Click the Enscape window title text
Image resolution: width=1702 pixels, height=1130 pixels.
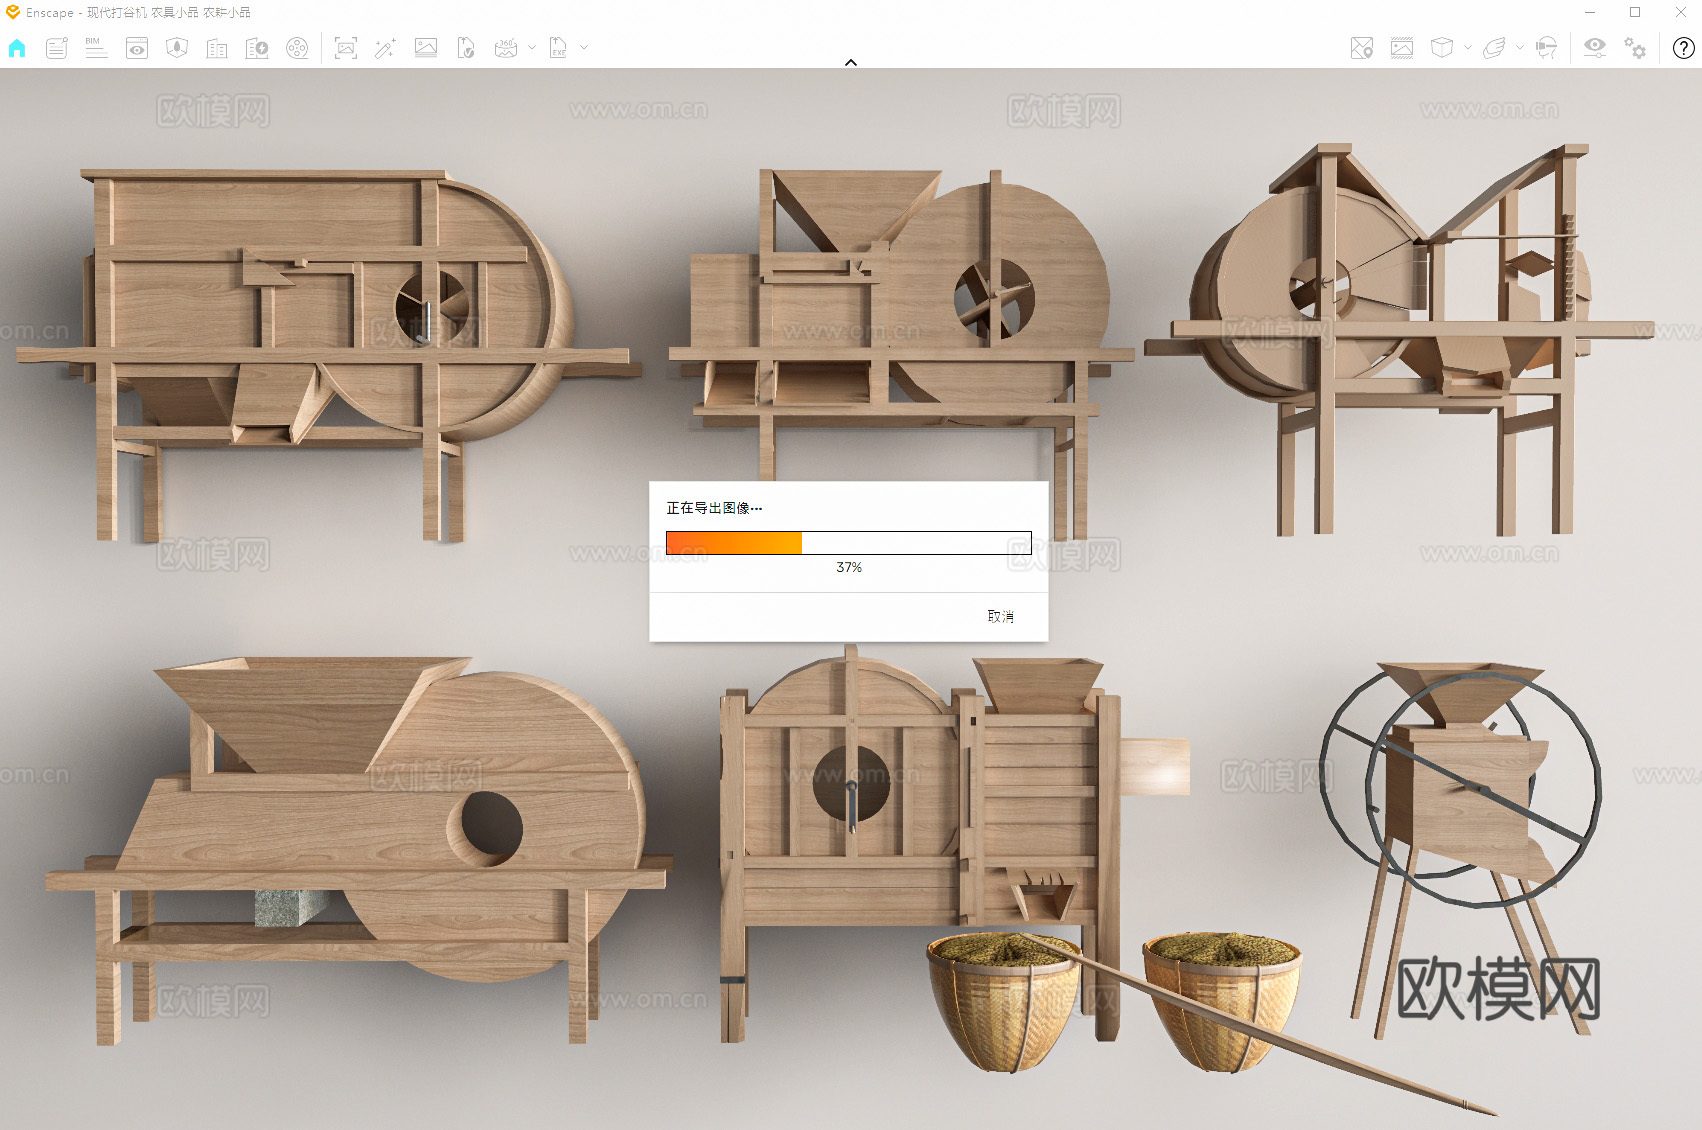[x=139, y=12]
